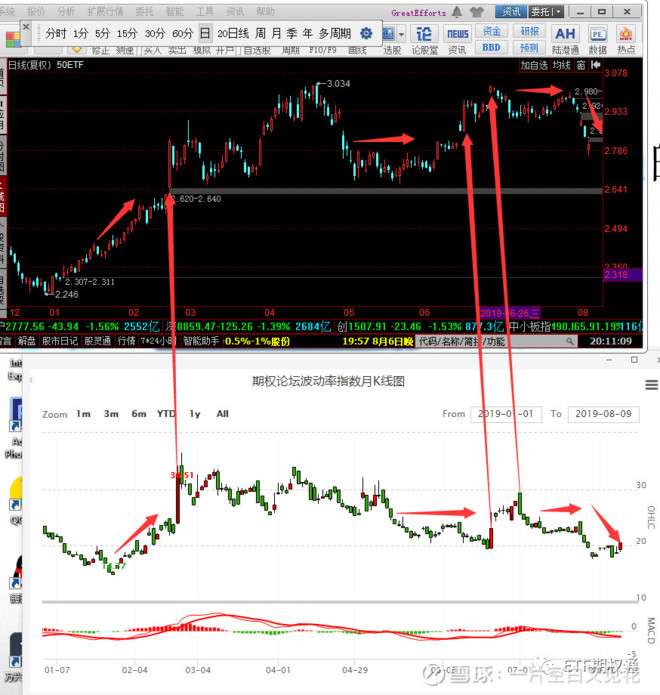
Task: Set chart zoom to 1m
Action: coord(83,414)
